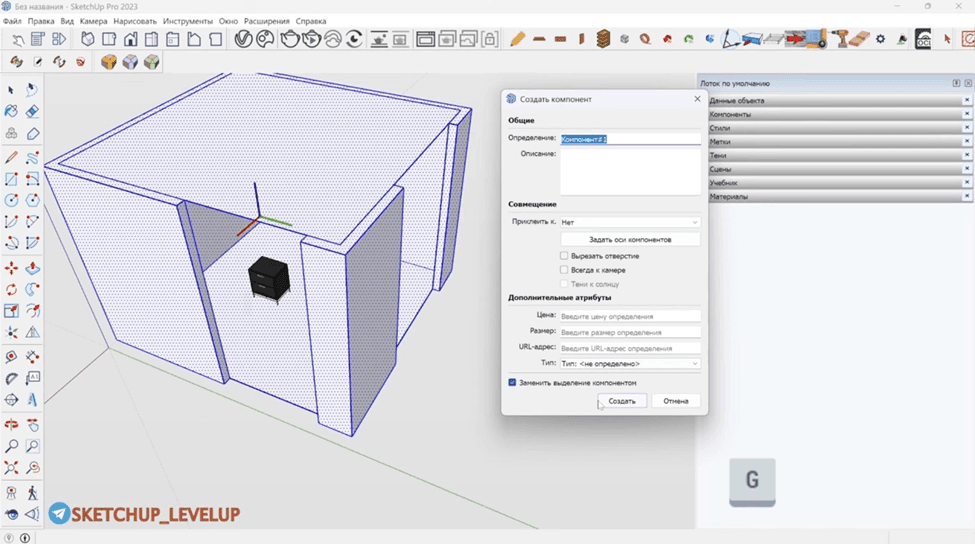This screenshot has height=544, width=975.
Task: Select the Rotate tool
Action: (11, 290)
